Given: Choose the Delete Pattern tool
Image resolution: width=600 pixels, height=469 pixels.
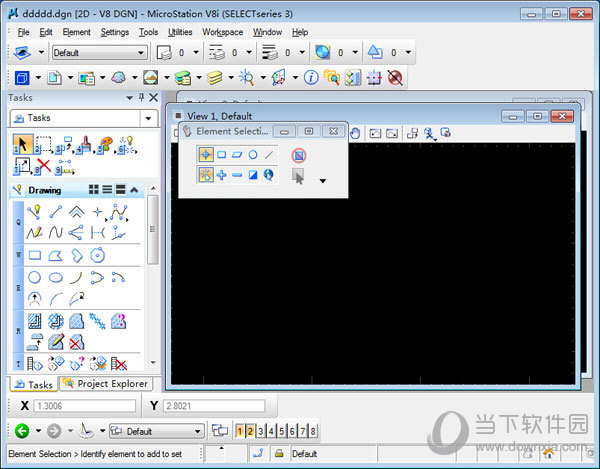Looking at the screenshot, I should (77, 342).
